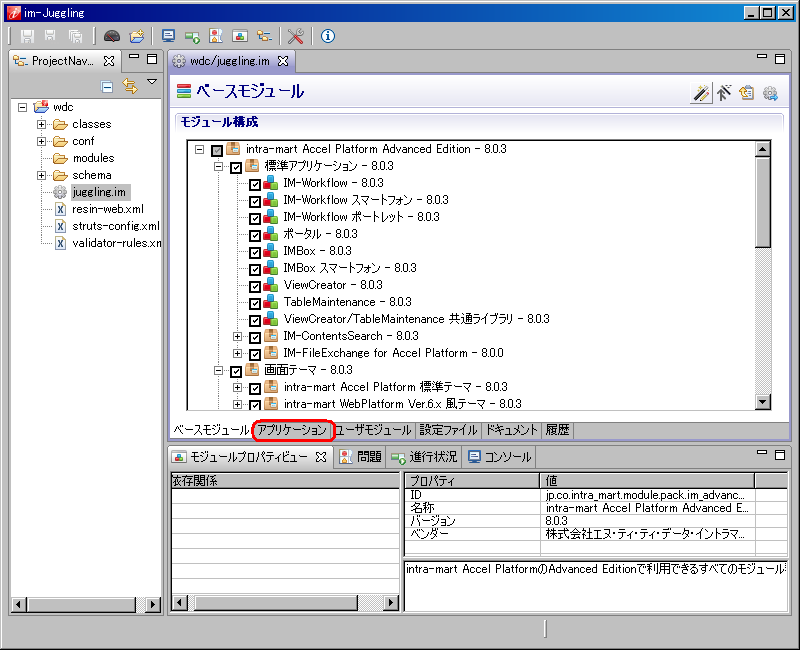The image size is (800, 650).
Task: Select juggling.im in project tree
Action: coord(99,192)
